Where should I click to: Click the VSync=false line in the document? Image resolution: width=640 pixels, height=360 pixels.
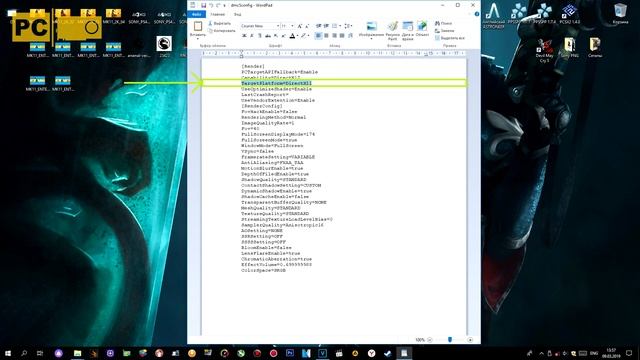(x=258, y=151)
